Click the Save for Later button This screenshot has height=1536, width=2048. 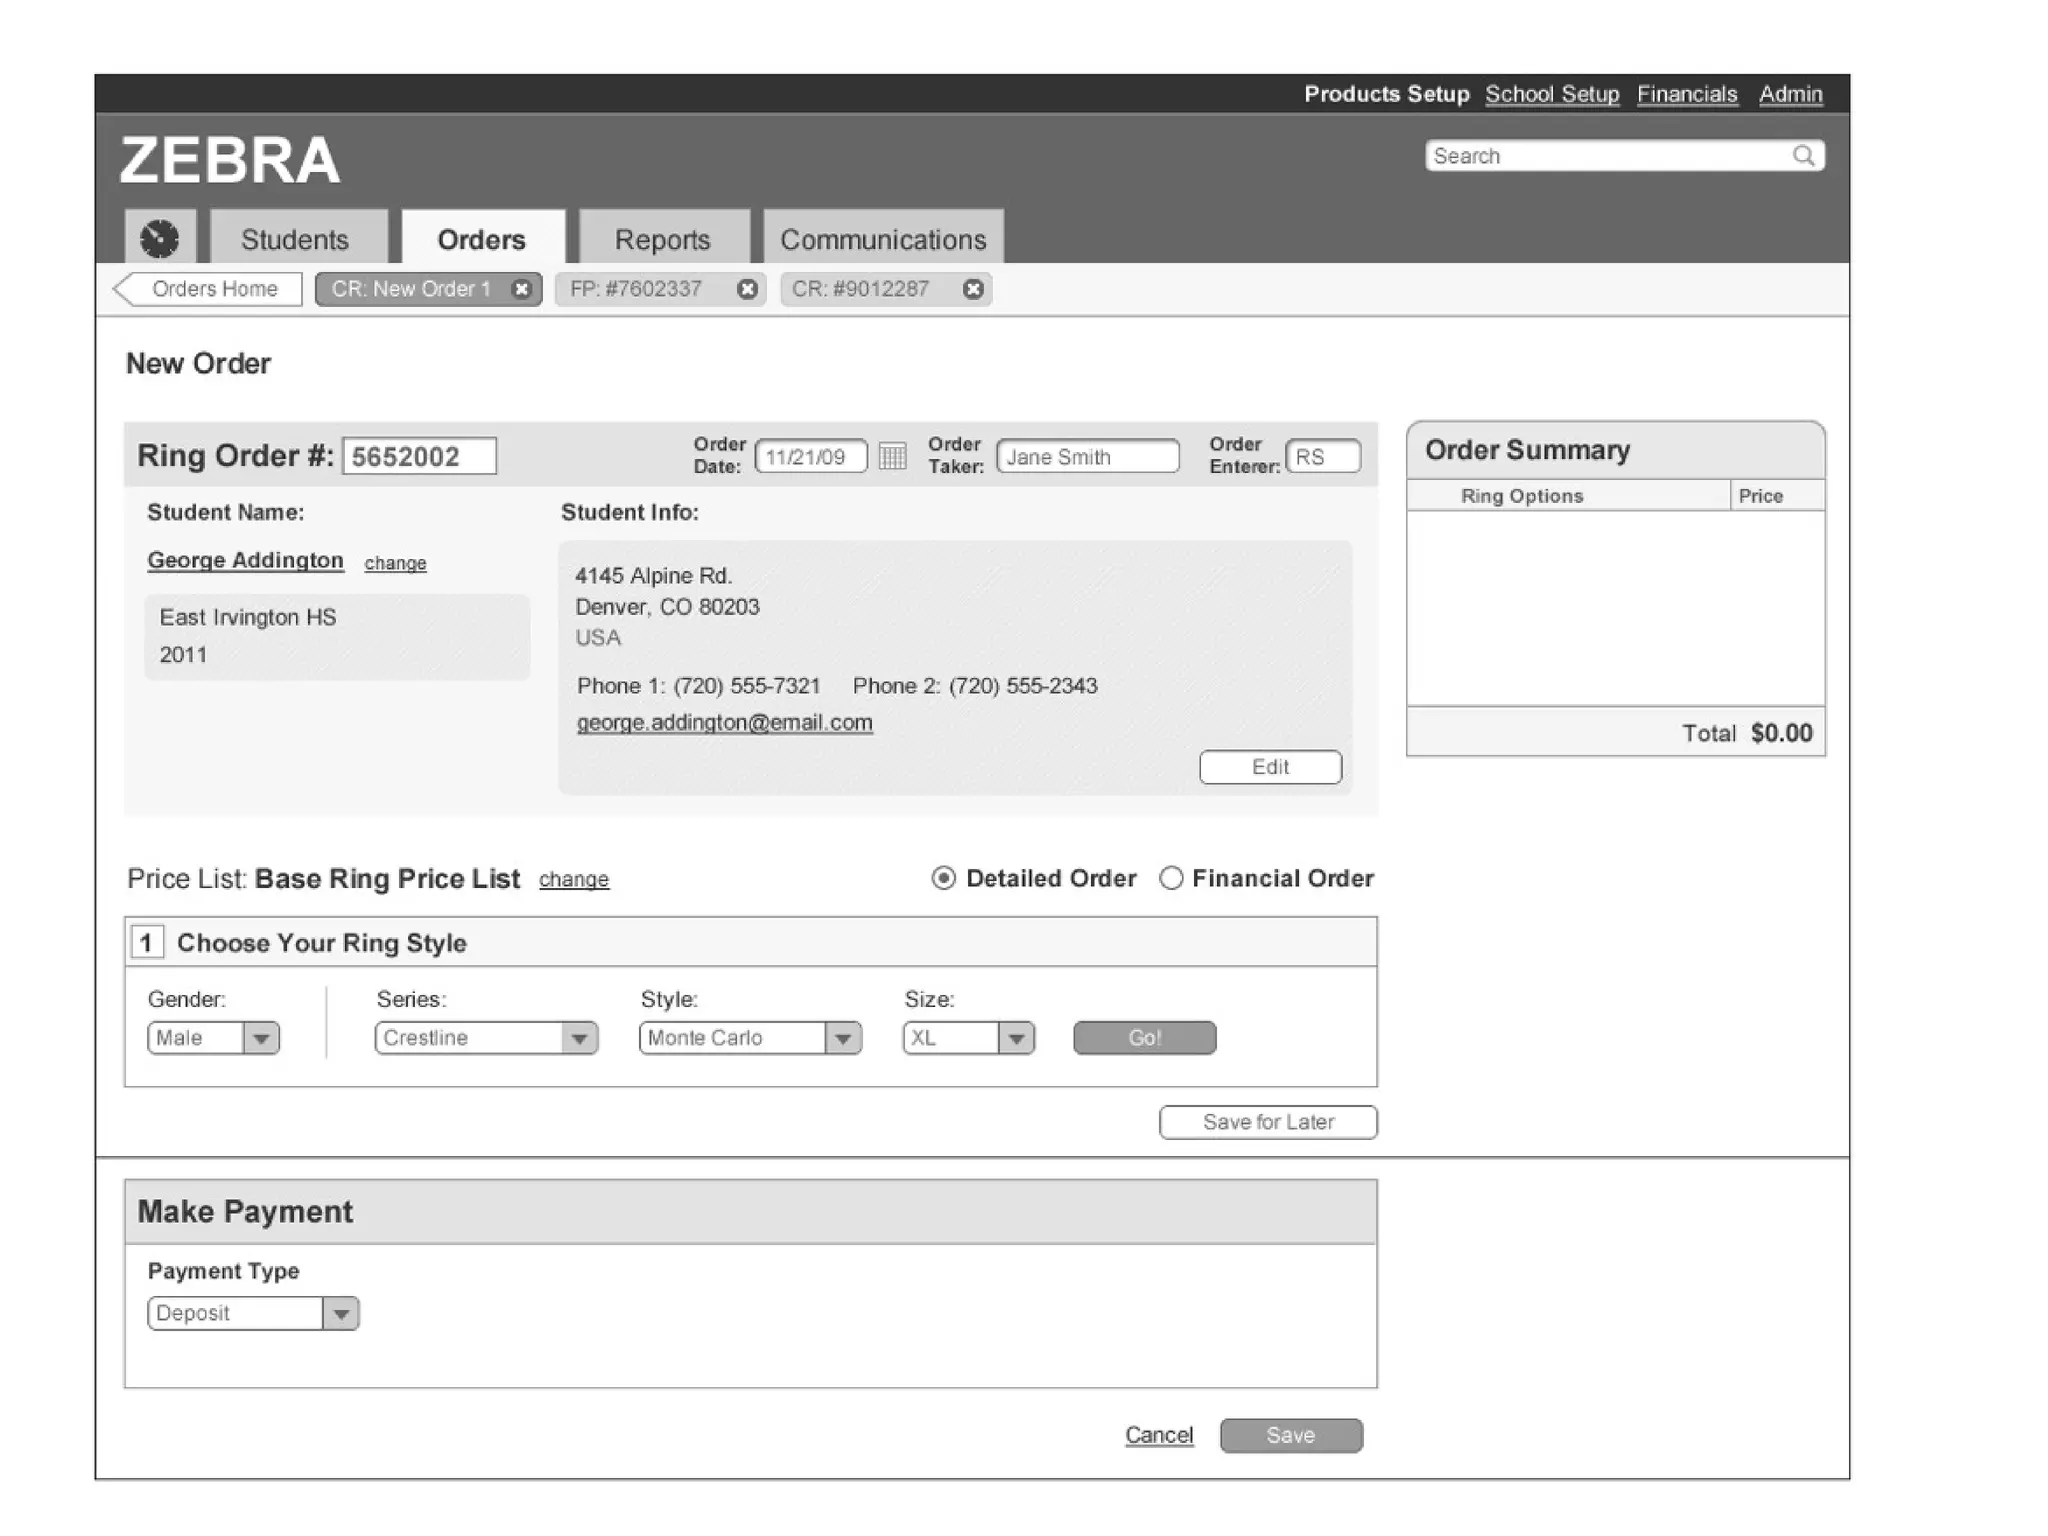(1267, 1122)
